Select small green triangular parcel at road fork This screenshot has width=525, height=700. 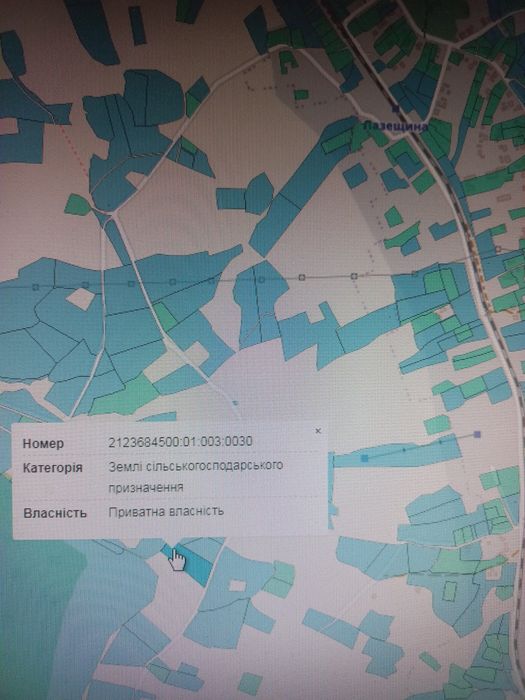(78, 205)
